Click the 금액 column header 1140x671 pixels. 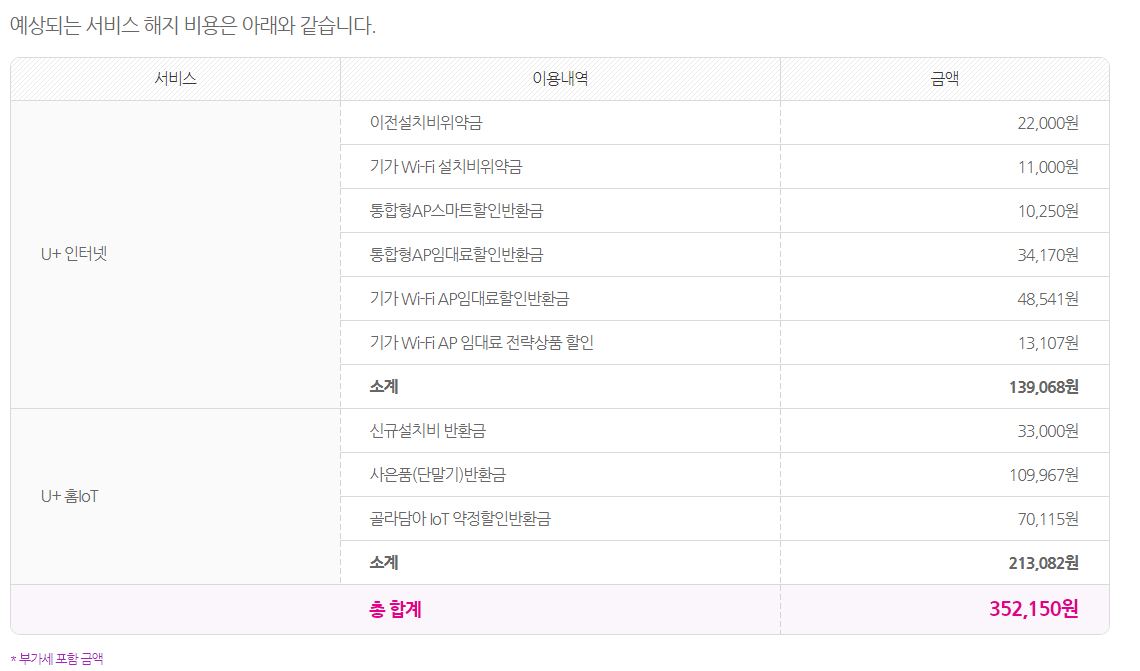(944, 79)
